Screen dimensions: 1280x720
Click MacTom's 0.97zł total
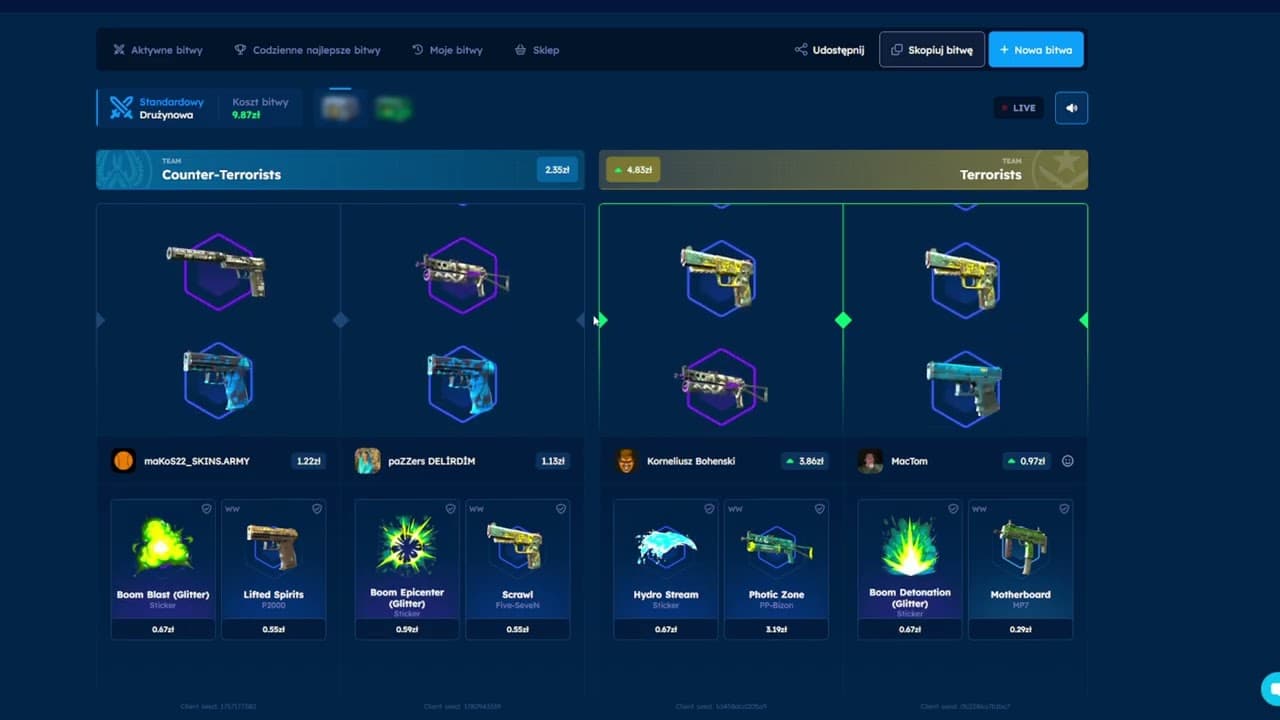(x=1027, y=461)
